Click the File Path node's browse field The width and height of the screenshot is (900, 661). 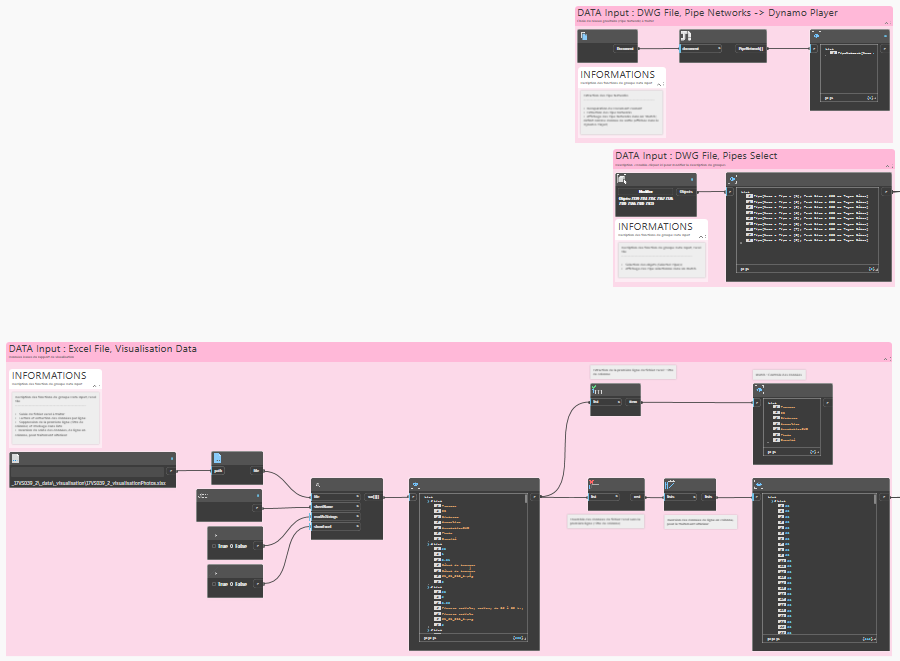pyautogui.click(x=88, y=471)
